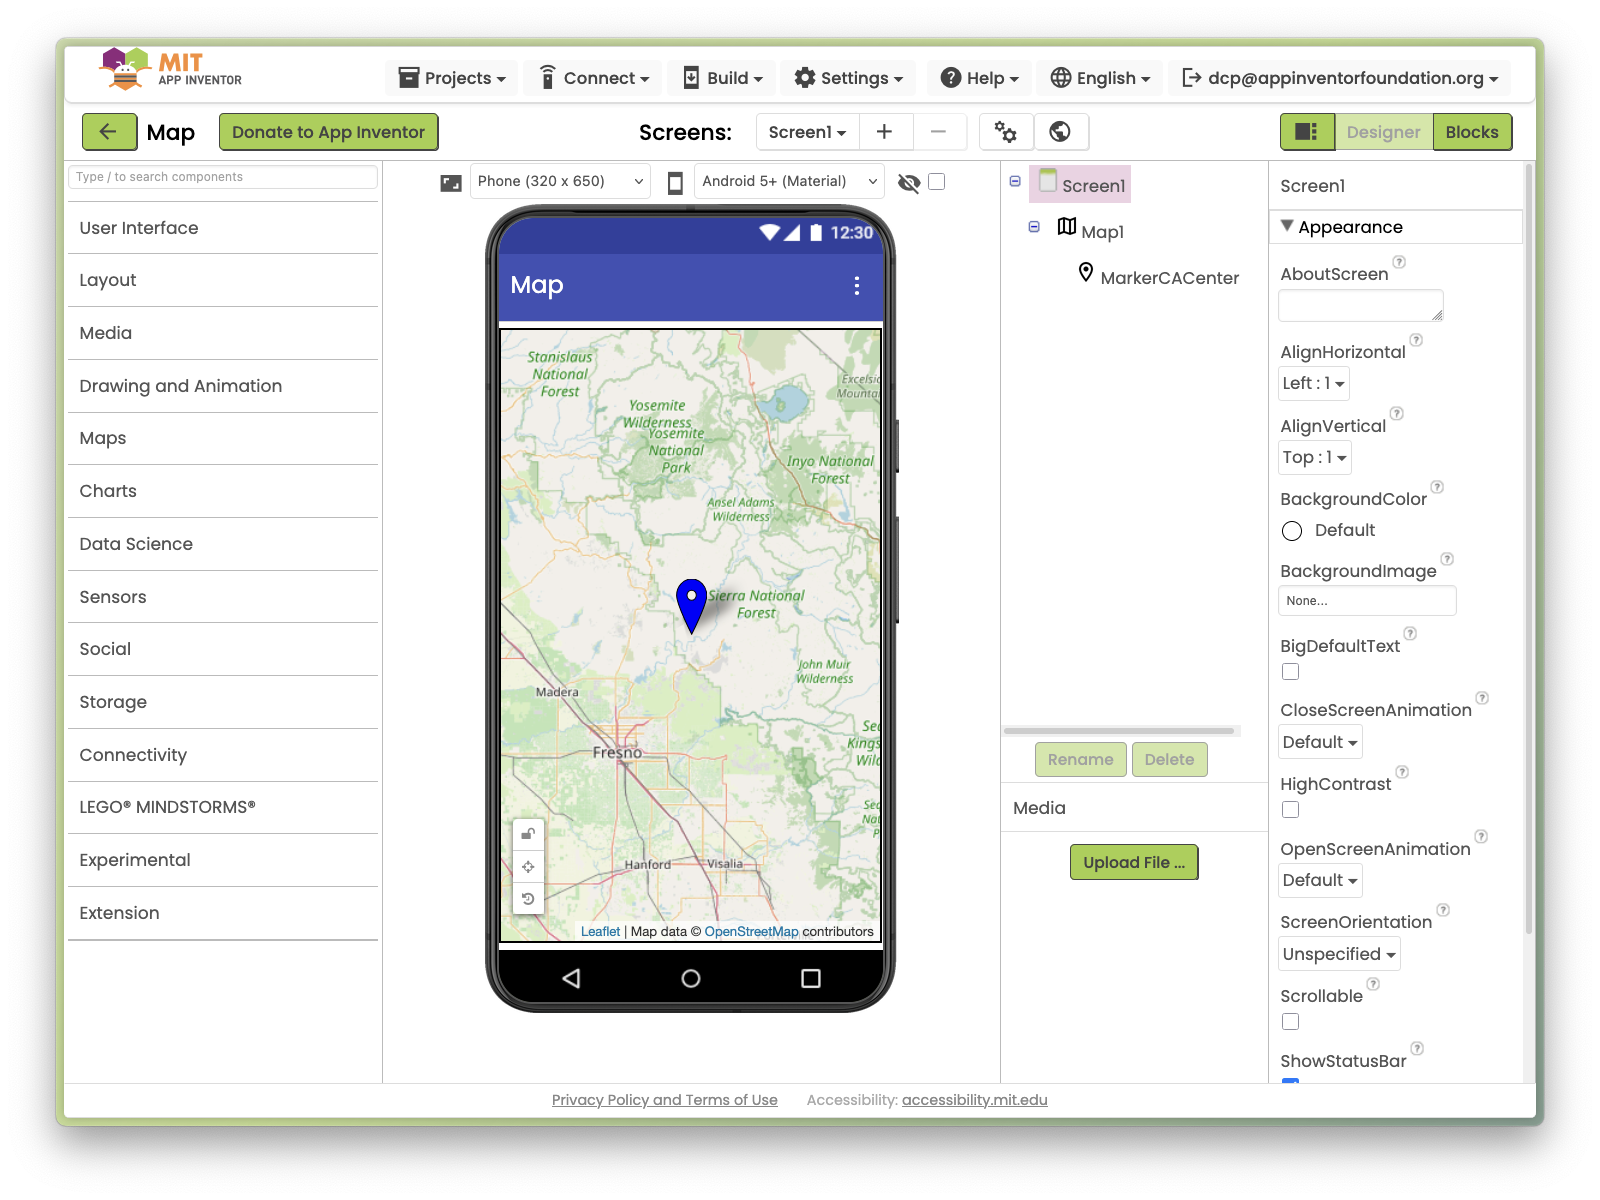
Task: Open AlignHorizontal Left dropdown
Action: 1314,383
